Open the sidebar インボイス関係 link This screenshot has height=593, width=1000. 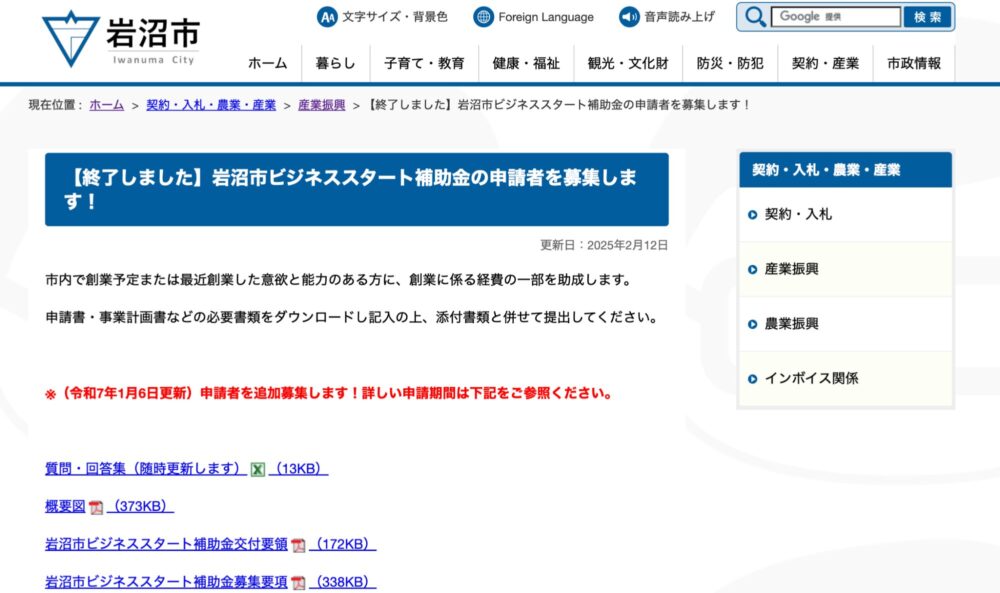pyautogui.click(x=811, y=379)
